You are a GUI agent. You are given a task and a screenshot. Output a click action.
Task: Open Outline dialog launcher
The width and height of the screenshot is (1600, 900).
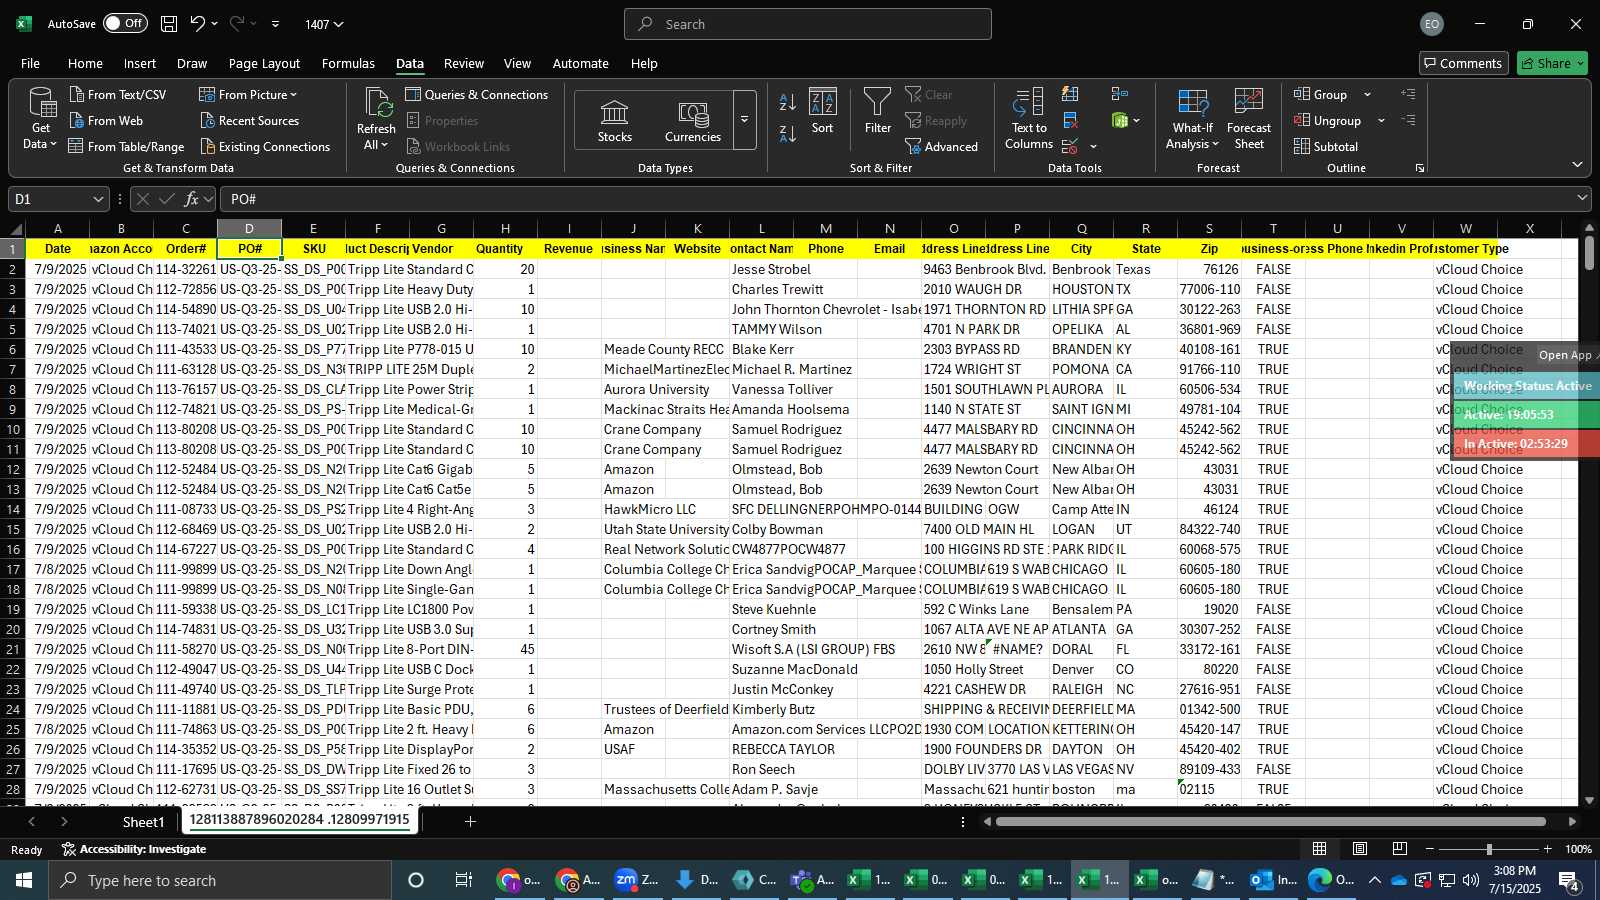[x=1419, y=168]
